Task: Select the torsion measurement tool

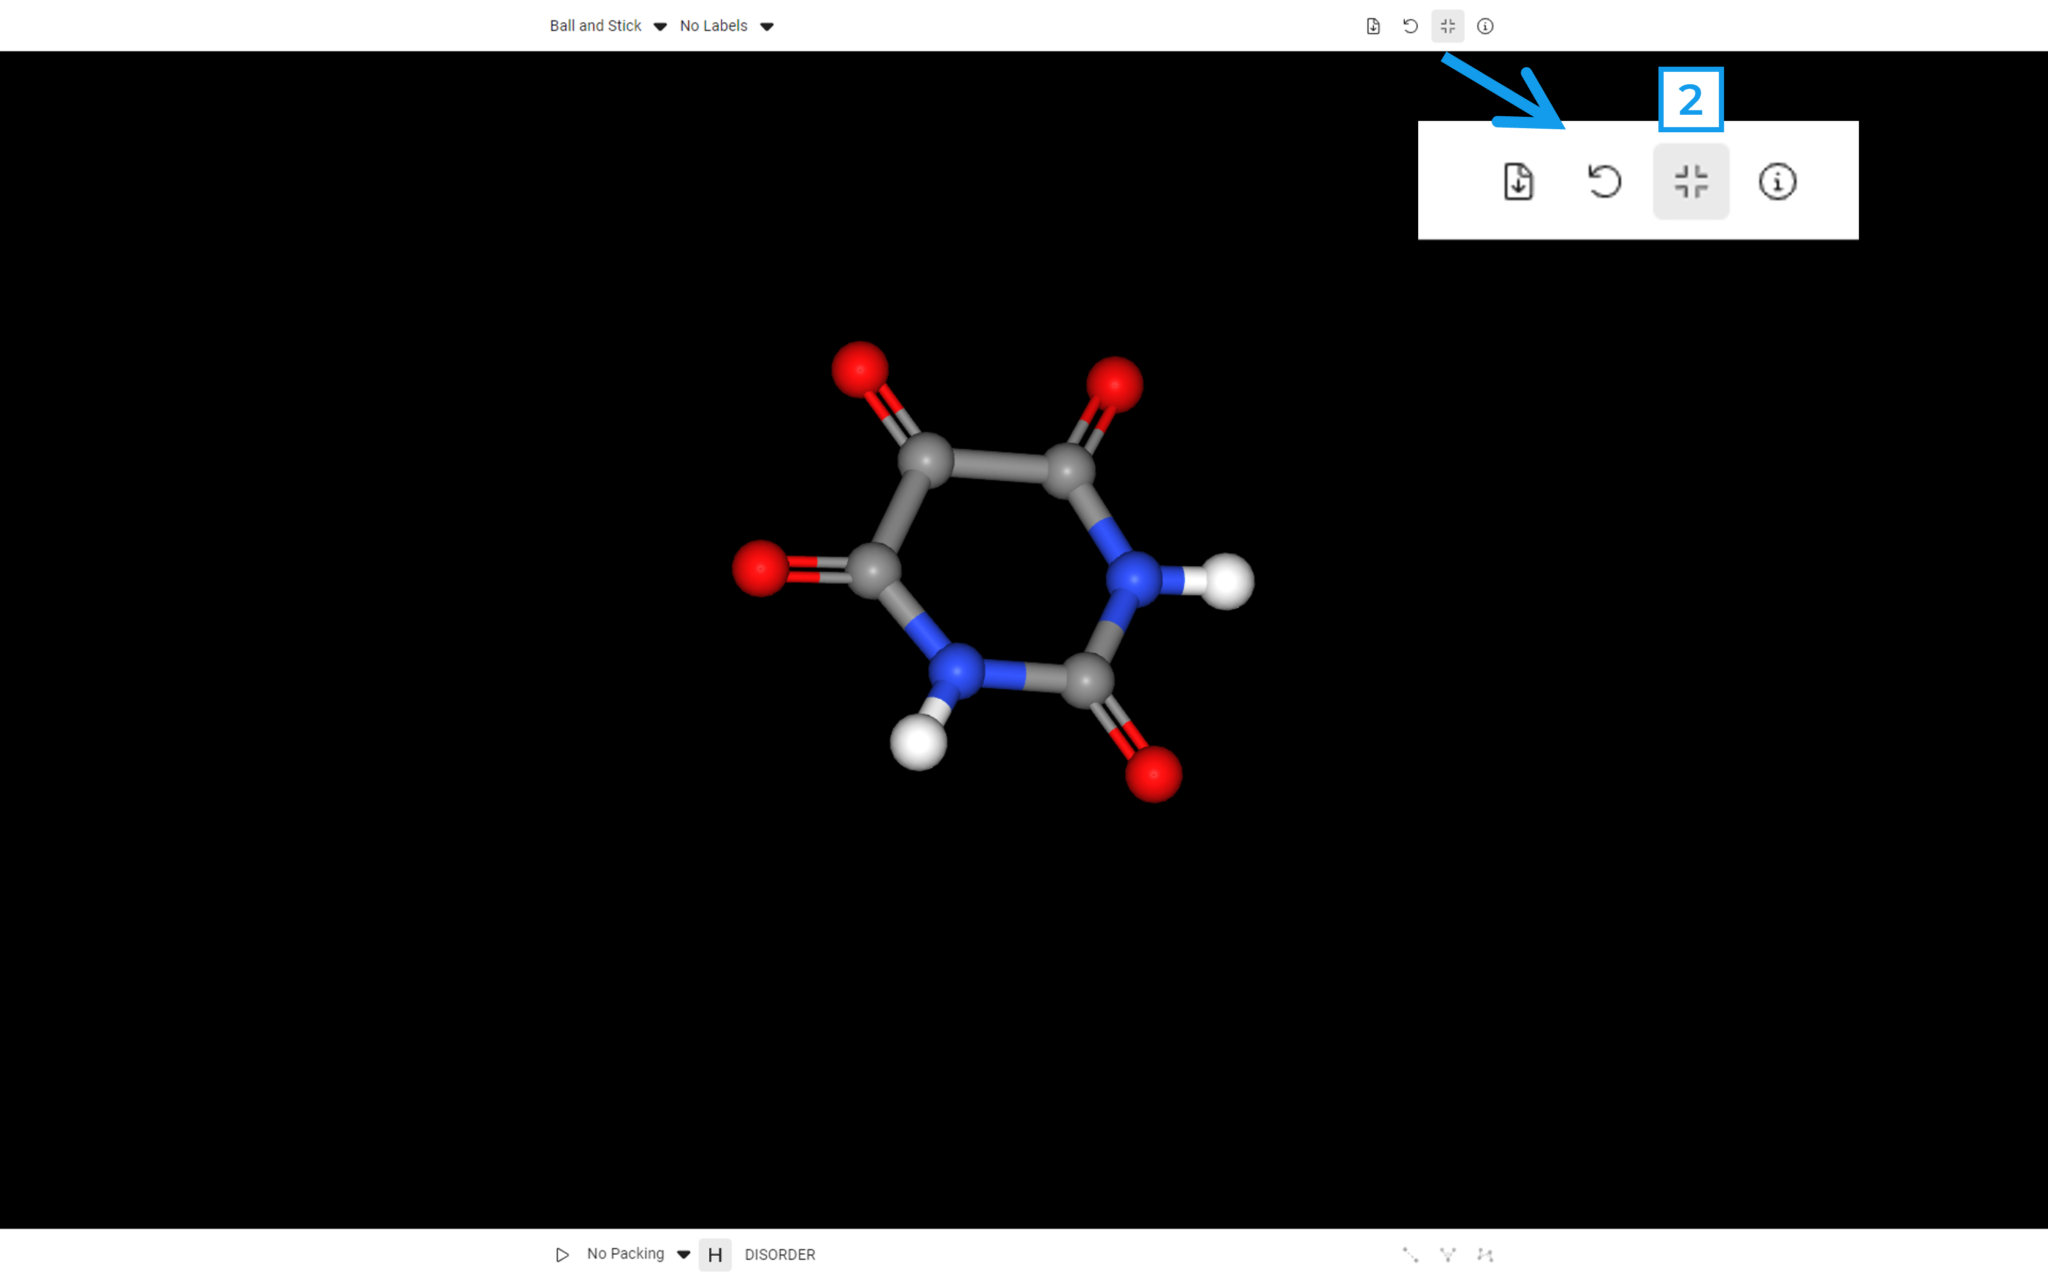Action: [1485, 1254]
